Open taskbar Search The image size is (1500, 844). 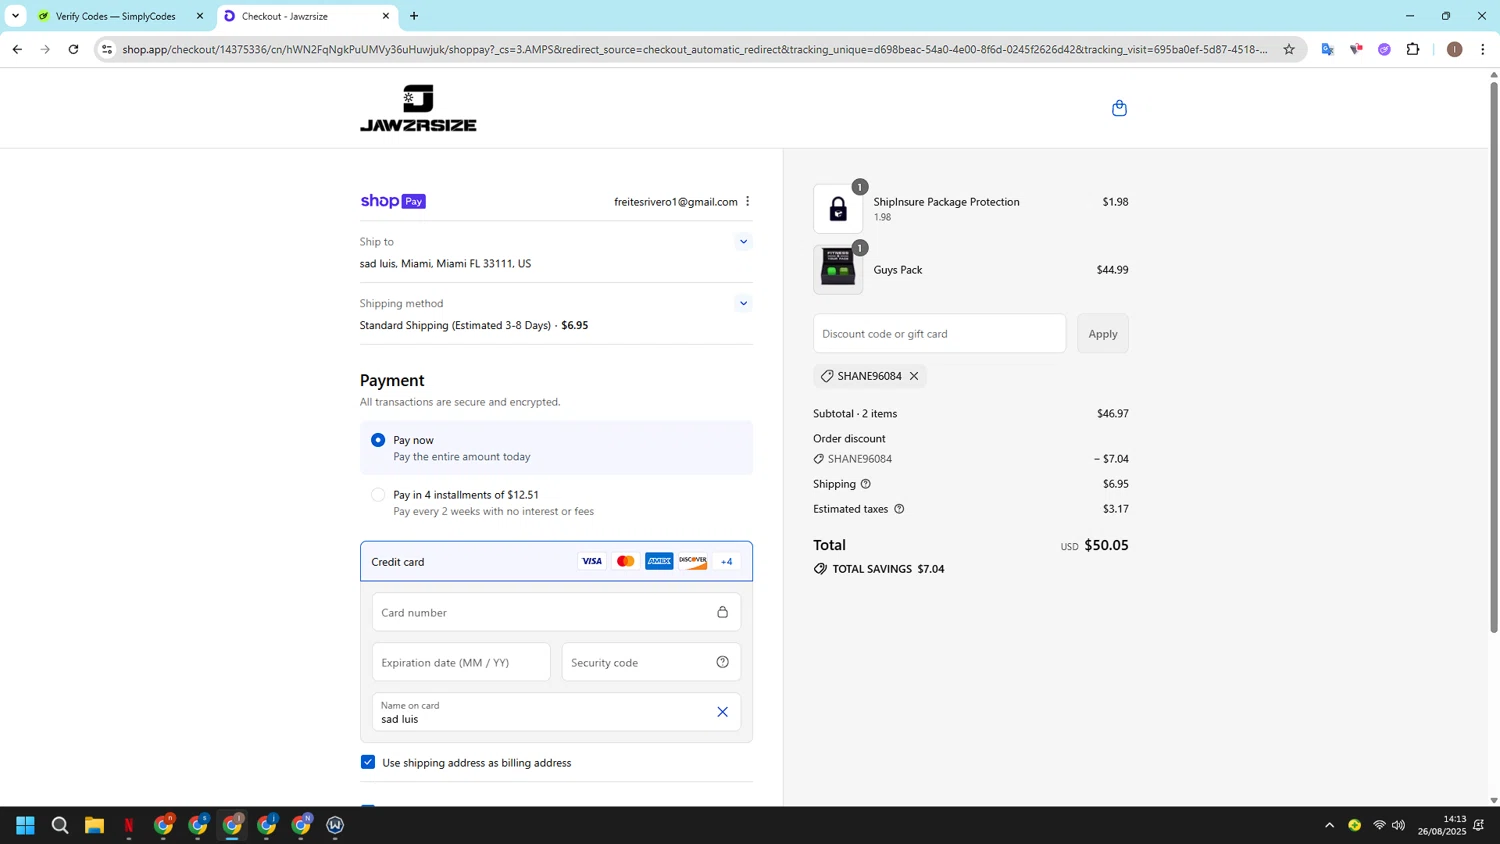pos(60,825)
